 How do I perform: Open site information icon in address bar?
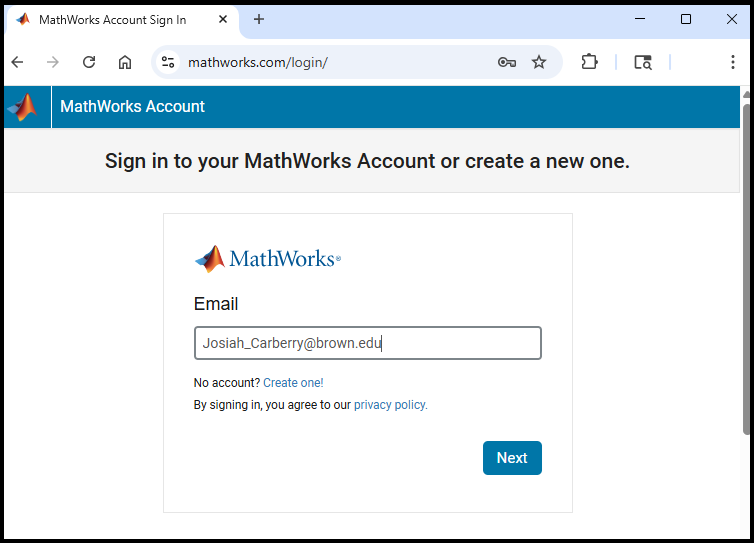(x=168, y=62)
